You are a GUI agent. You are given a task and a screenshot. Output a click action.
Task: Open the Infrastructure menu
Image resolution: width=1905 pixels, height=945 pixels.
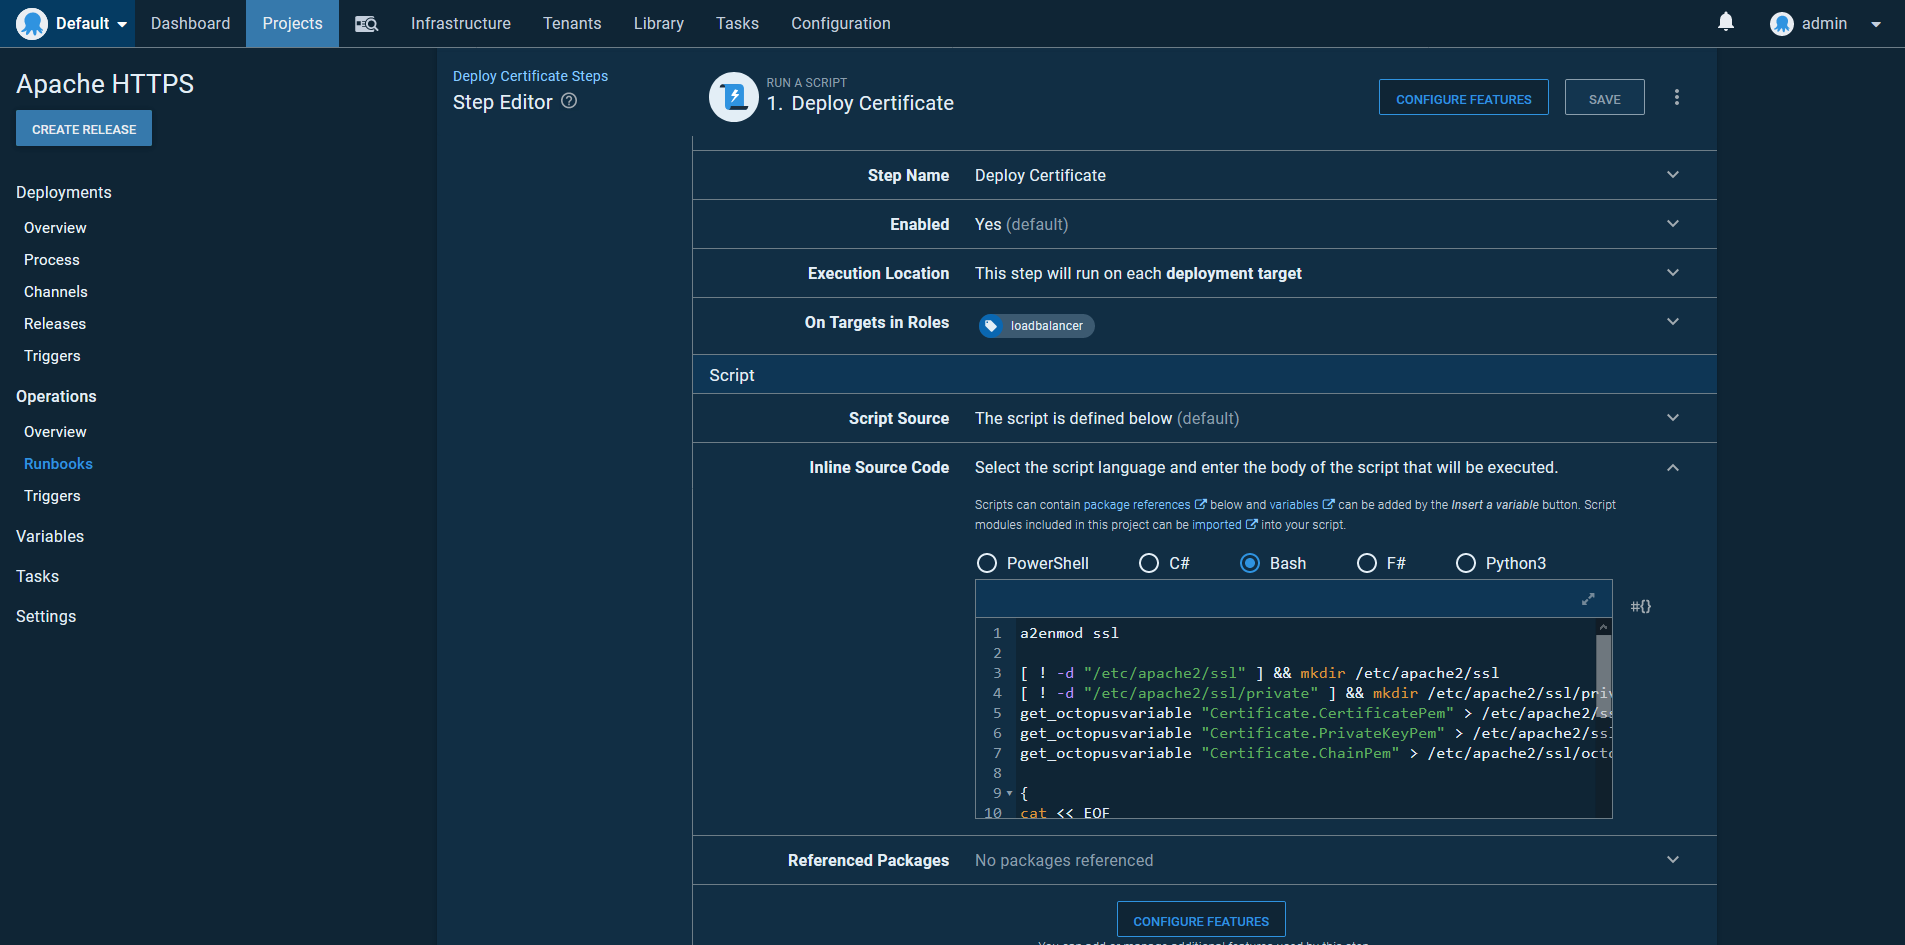pyautogui.click(x=460, y=24)
